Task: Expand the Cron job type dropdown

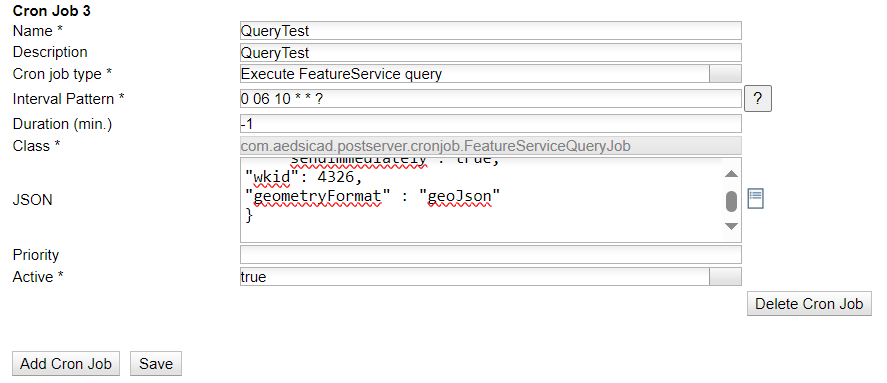Action: pyautogui.click(x=725, y=74)
